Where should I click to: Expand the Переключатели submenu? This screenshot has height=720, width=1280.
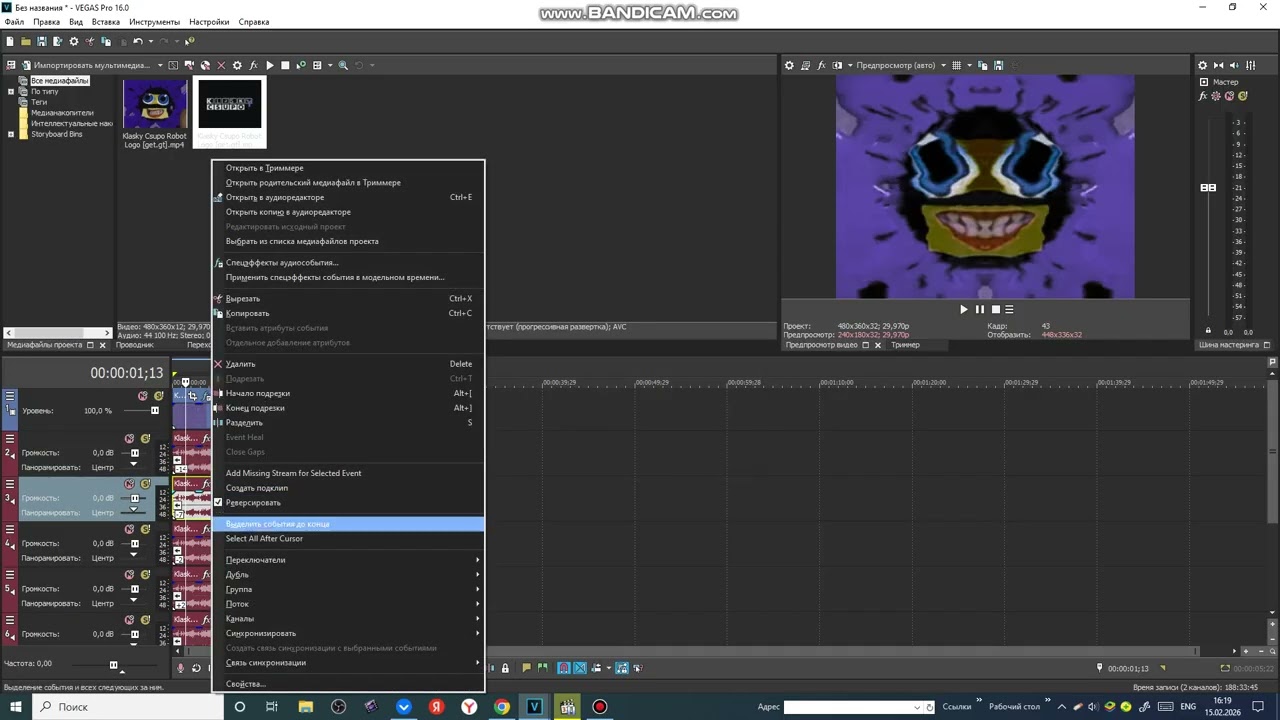tap(348, 560)
